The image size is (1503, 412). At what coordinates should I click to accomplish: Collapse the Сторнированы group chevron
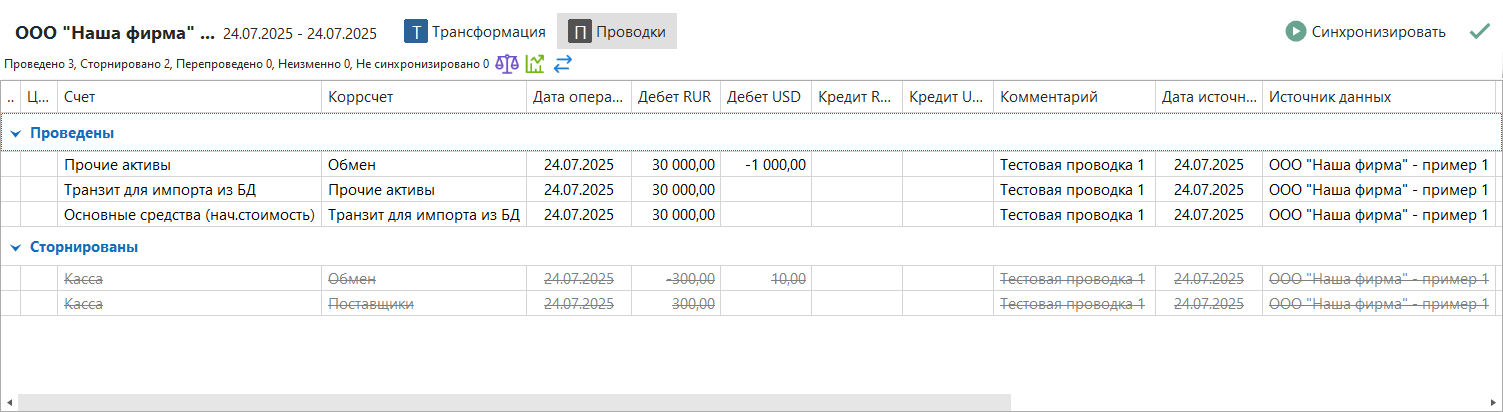pyautogui.click(x=15, y=248)
